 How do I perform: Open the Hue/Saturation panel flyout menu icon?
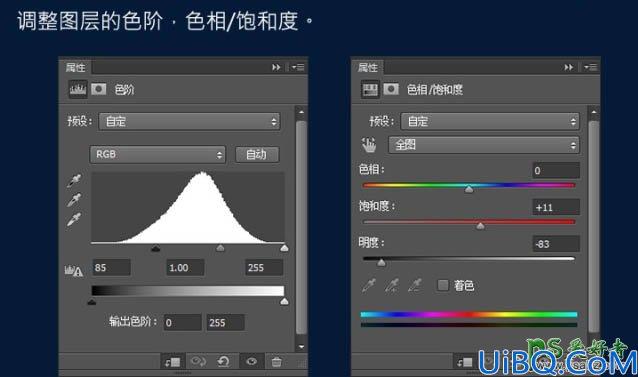coord(590,67)
